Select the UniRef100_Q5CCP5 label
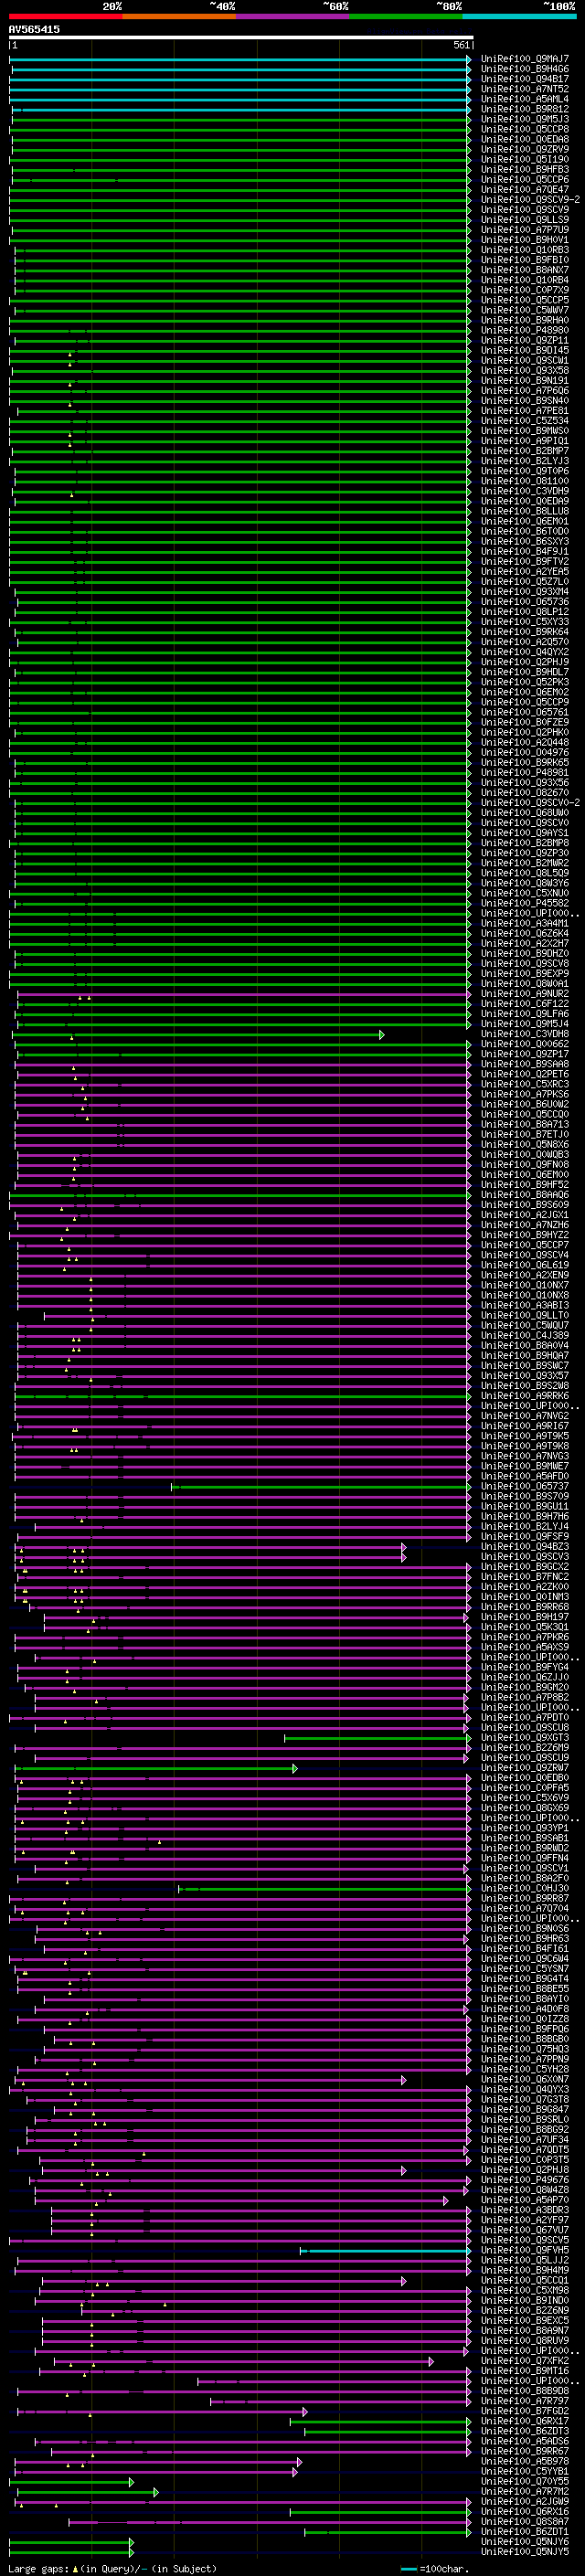 (x=524, y=300)
